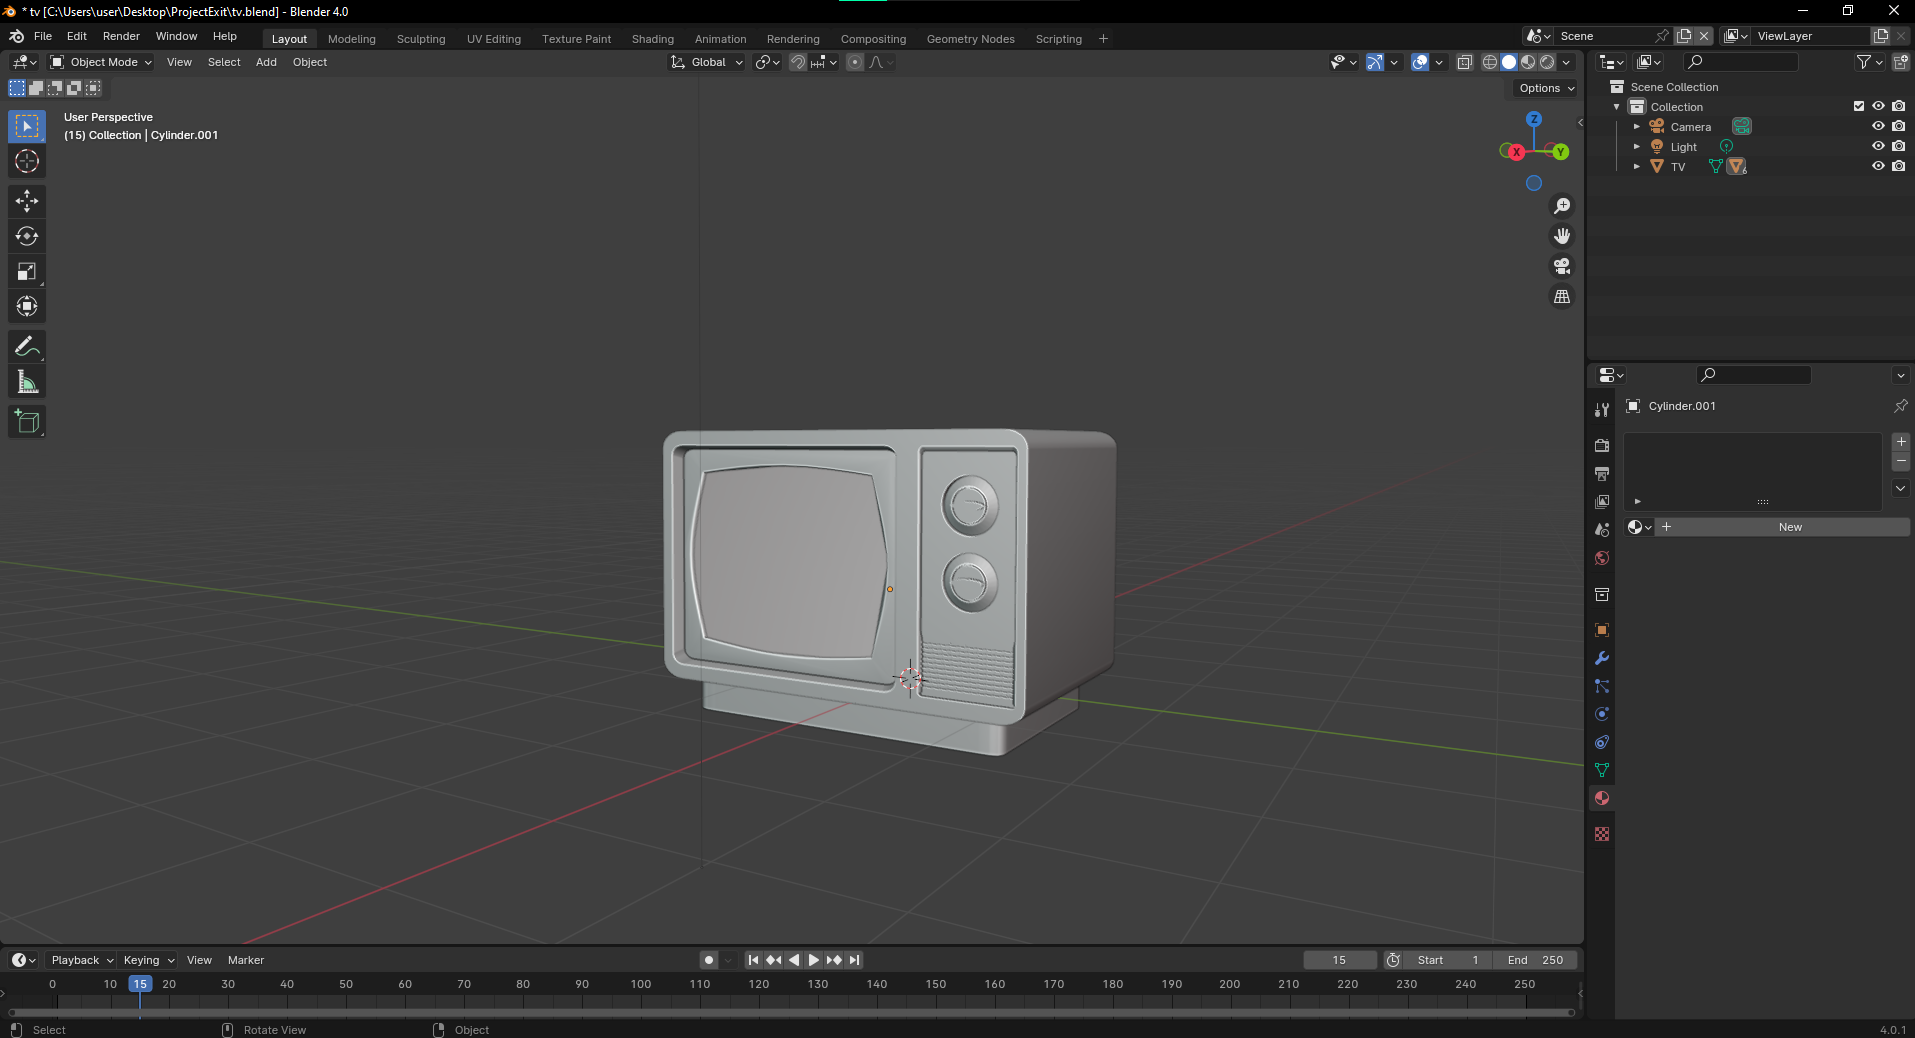This screenshot has width=1915, height=1038.
Task: Open the Keying dropdown in timeline
Action: tap(148, 960)
